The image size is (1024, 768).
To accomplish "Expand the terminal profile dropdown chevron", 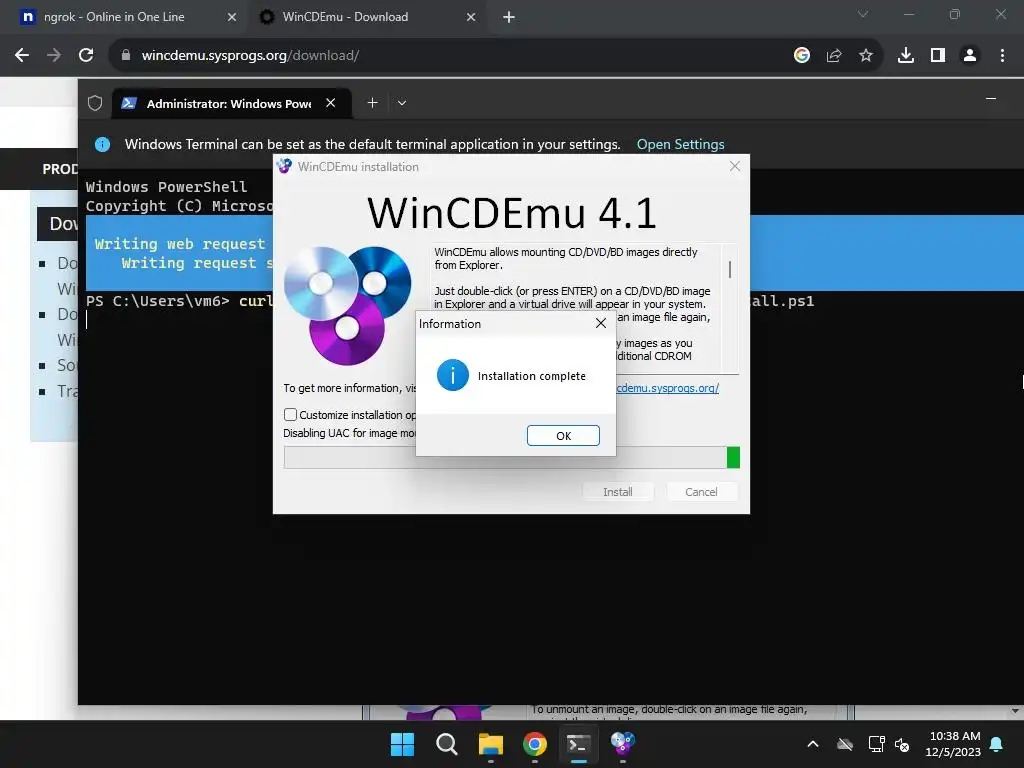I will pos(402,103).
